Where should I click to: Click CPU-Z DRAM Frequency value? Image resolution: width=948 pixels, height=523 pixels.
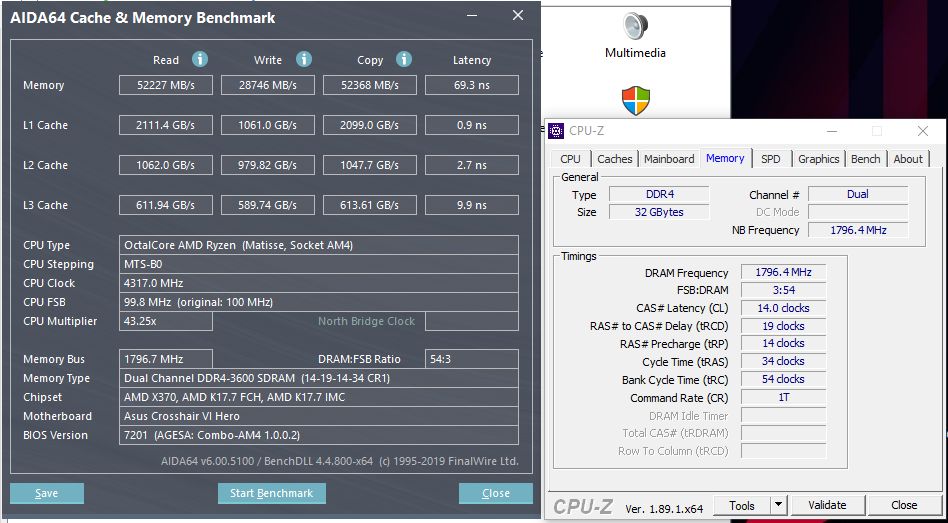click(x=784, y=272)
